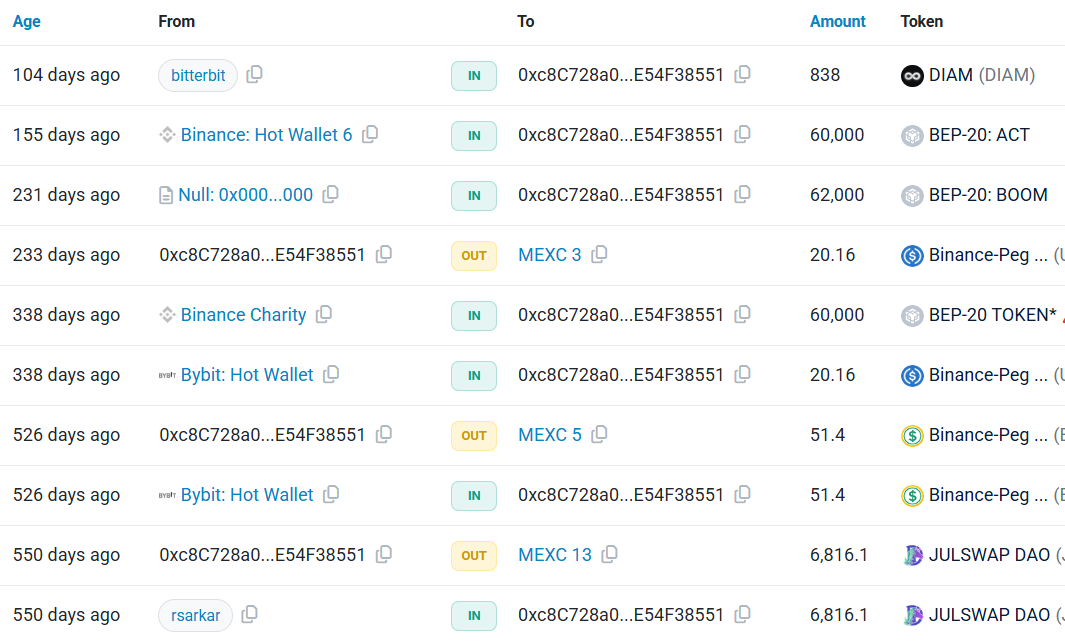Open the MEXC 5 address link

[x=549, y=435]
